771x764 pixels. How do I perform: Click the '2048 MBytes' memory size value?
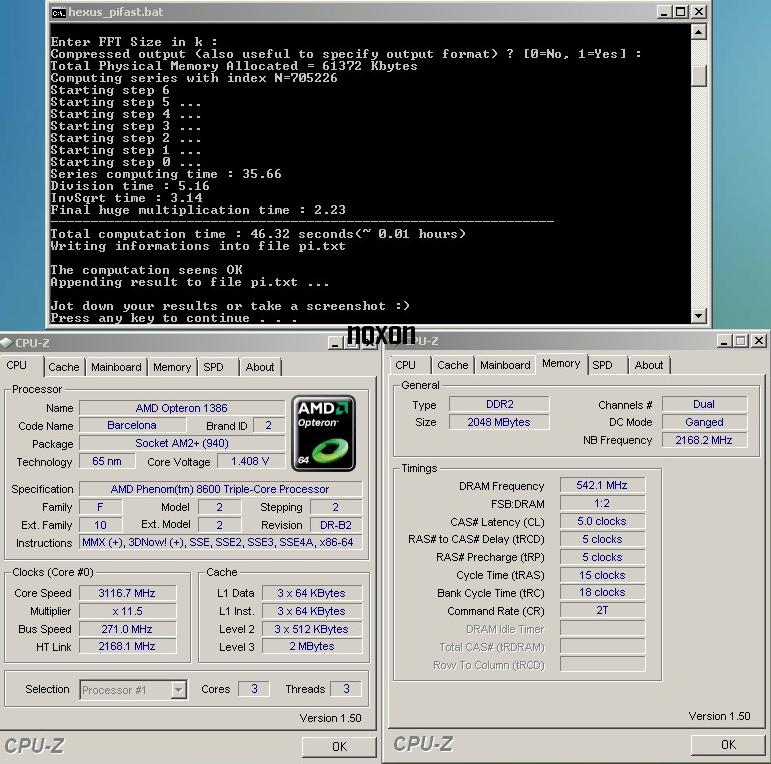pos(499,422)
